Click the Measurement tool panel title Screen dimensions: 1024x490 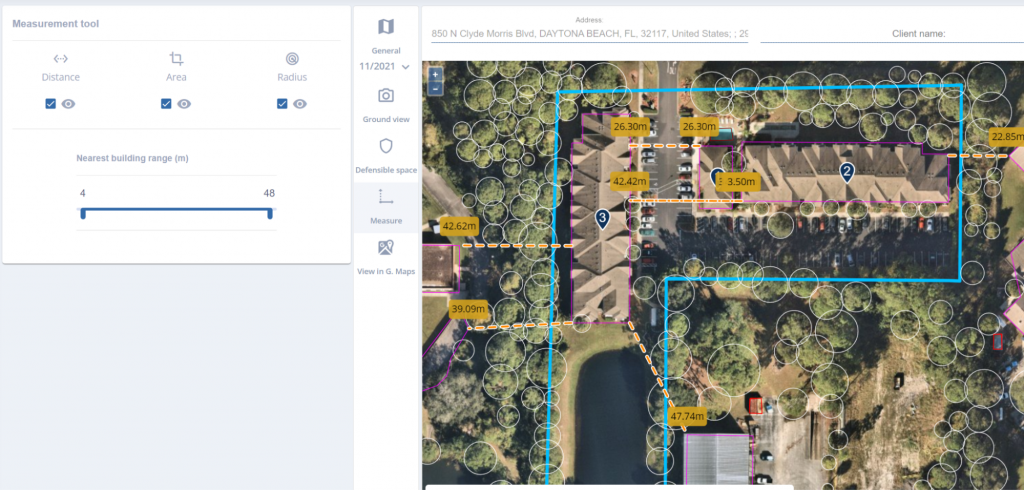[x=56, y=24]
